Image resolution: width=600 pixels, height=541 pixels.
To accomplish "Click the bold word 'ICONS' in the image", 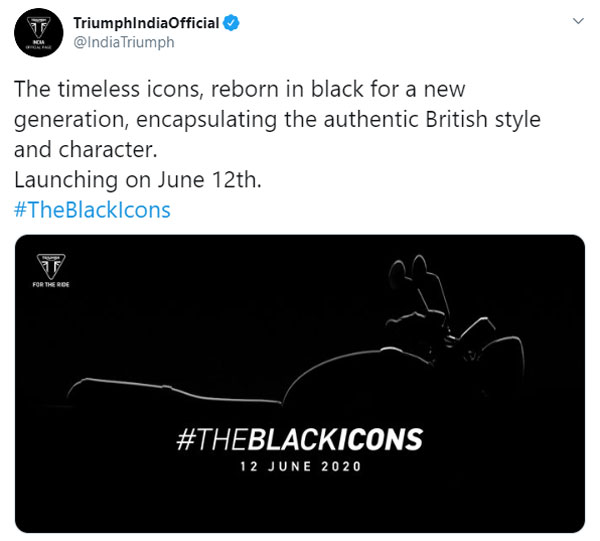I will [x=376, y=438].
